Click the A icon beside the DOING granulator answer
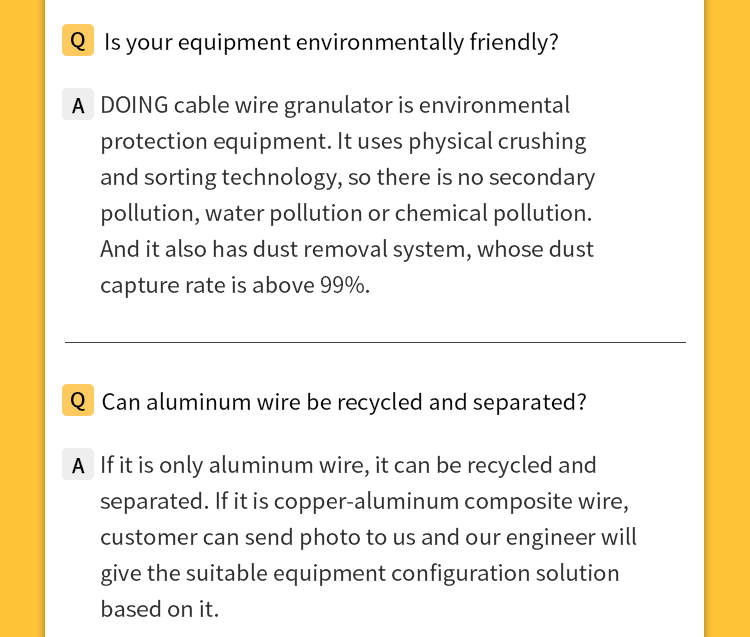 78,105
